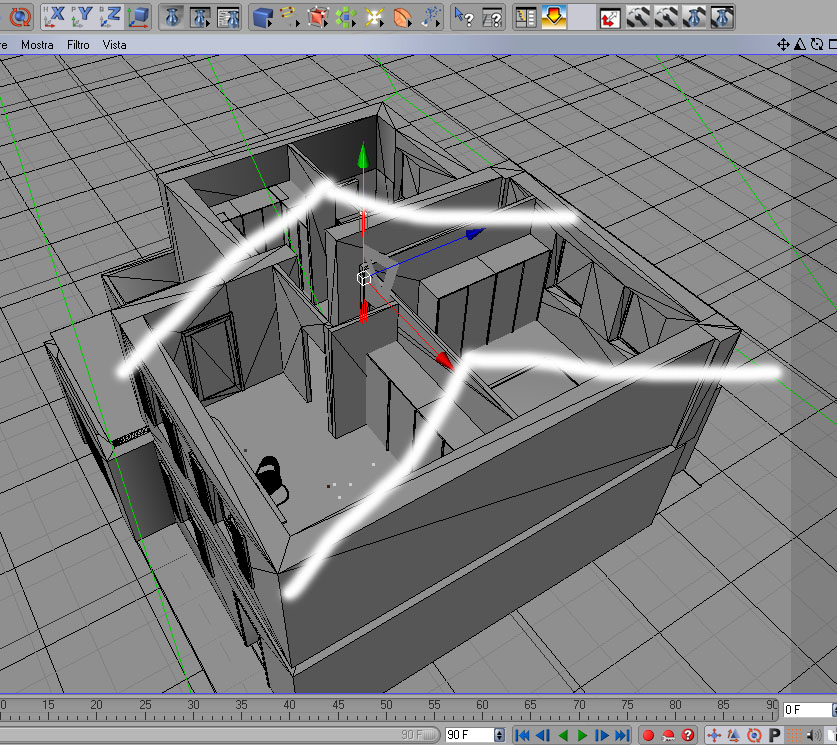Toggle sound playback speaker icon
This screenshot has height=745, width=837.
pyautogui.click(x=814, y=735)
